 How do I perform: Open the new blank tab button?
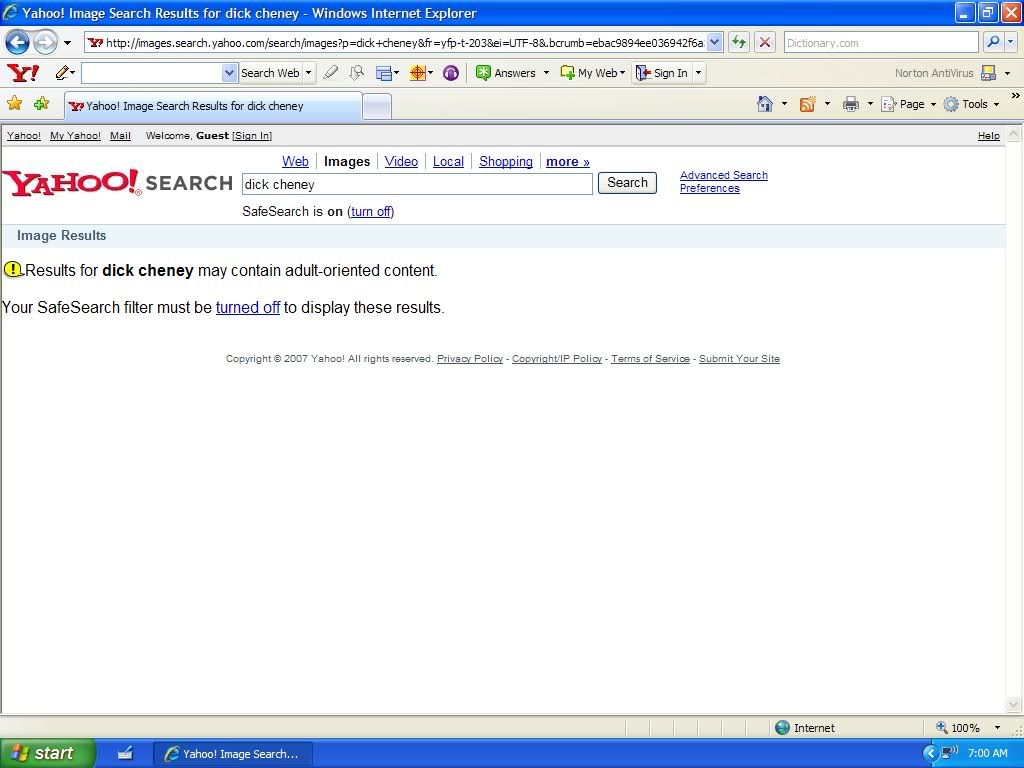377,106
